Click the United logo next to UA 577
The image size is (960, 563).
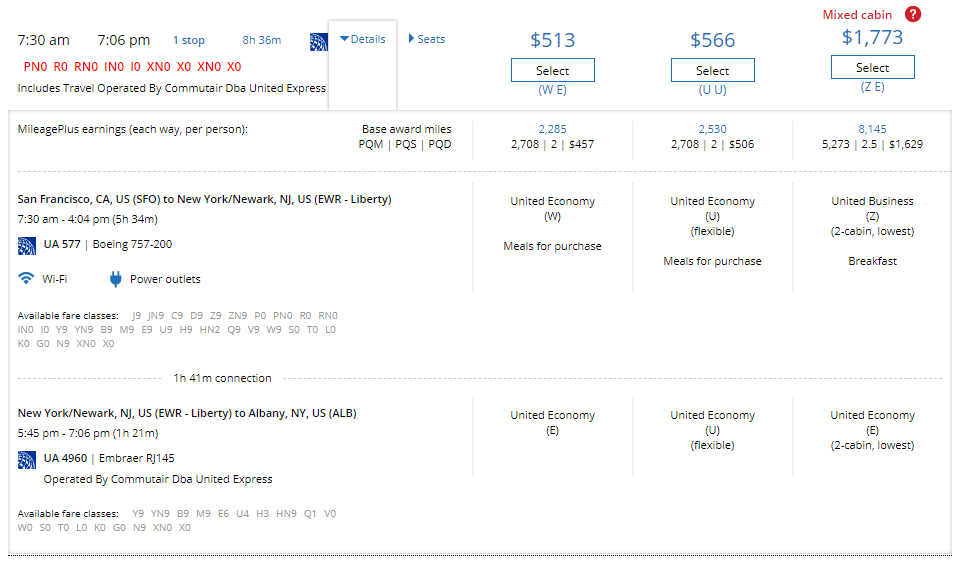[27, 245]
